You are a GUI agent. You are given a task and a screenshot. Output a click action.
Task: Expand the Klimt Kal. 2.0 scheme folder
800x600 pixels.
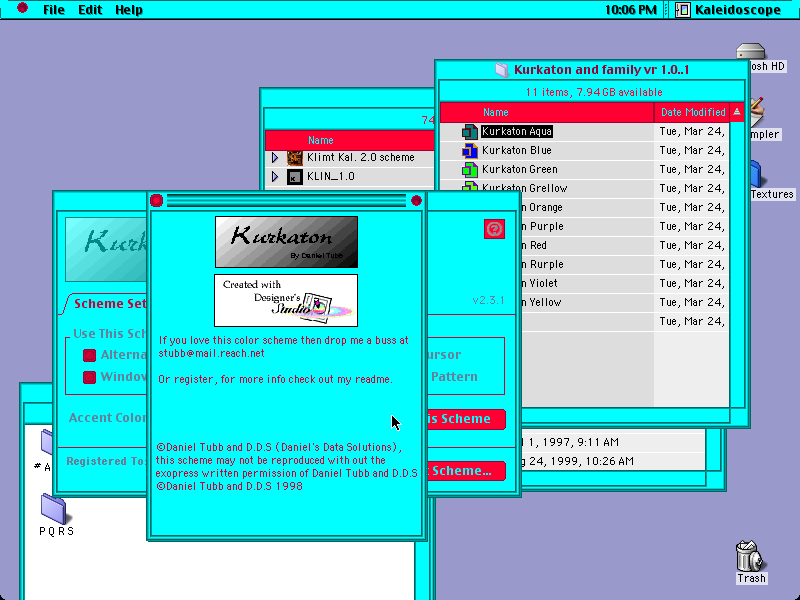coord(275,158)
